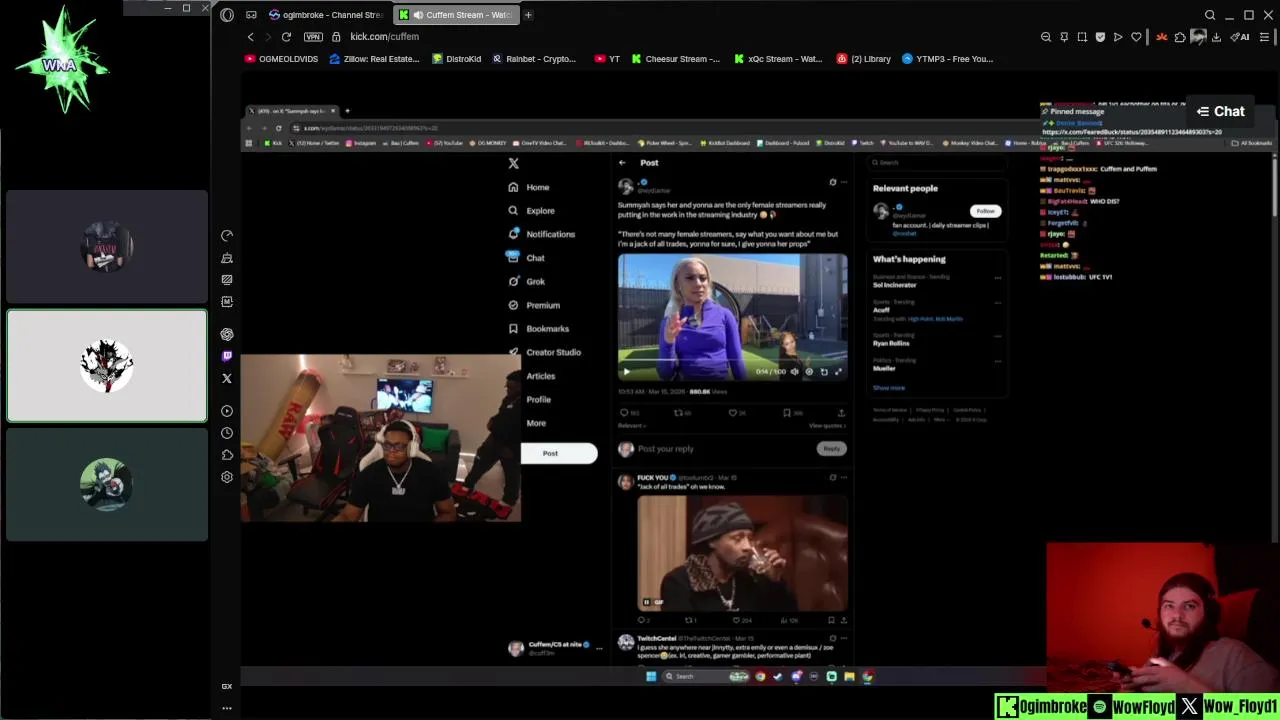
Task: Open the X messenger icon in Opera sidebar
Action: point(227,378)
